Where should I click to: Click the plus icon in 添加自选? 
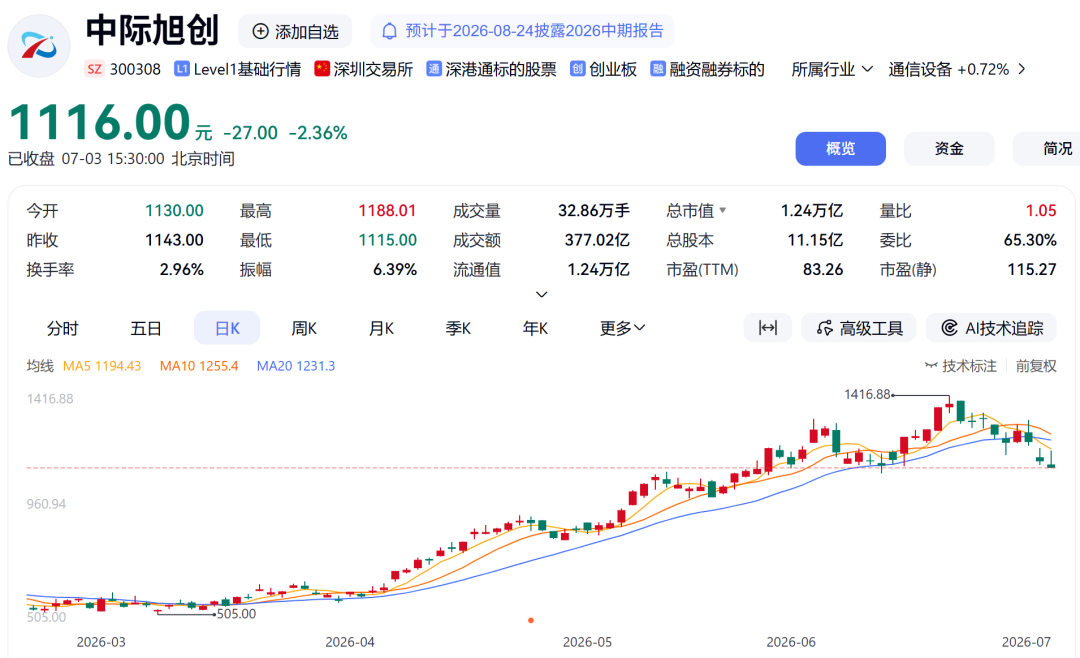(x=260, y=32)
